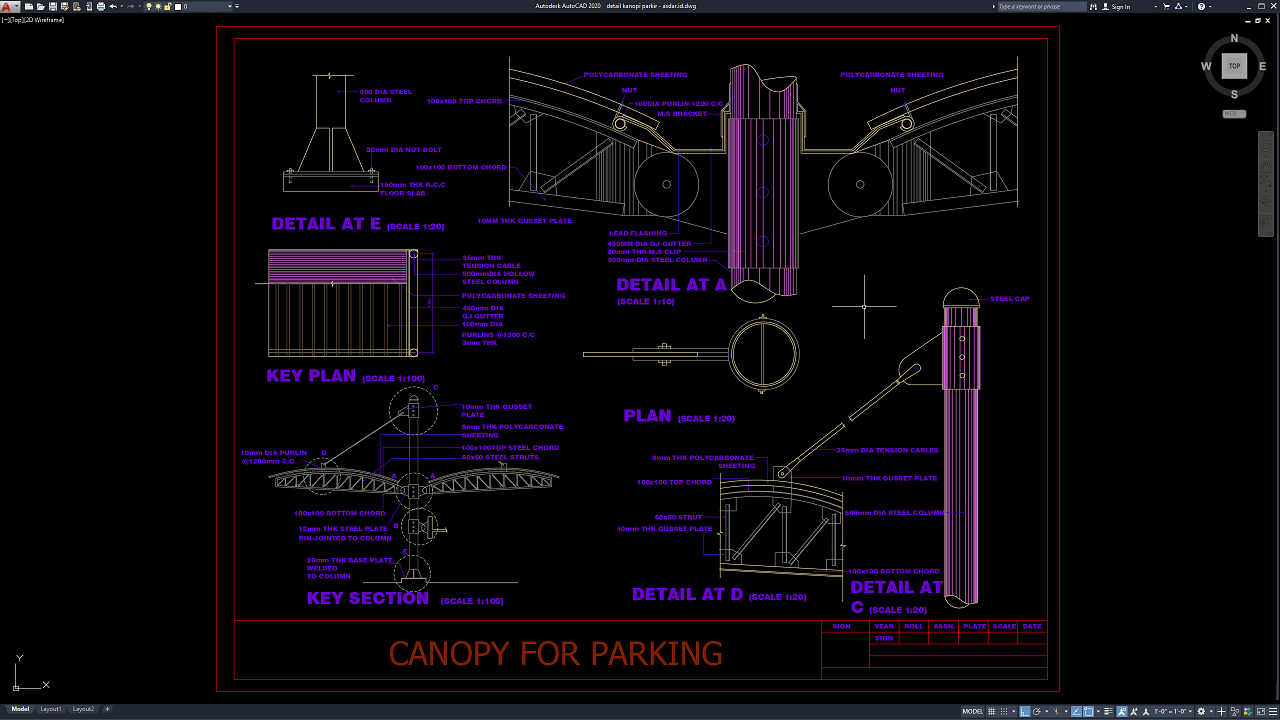Click the Isolate objects icon

point(1236,711)
